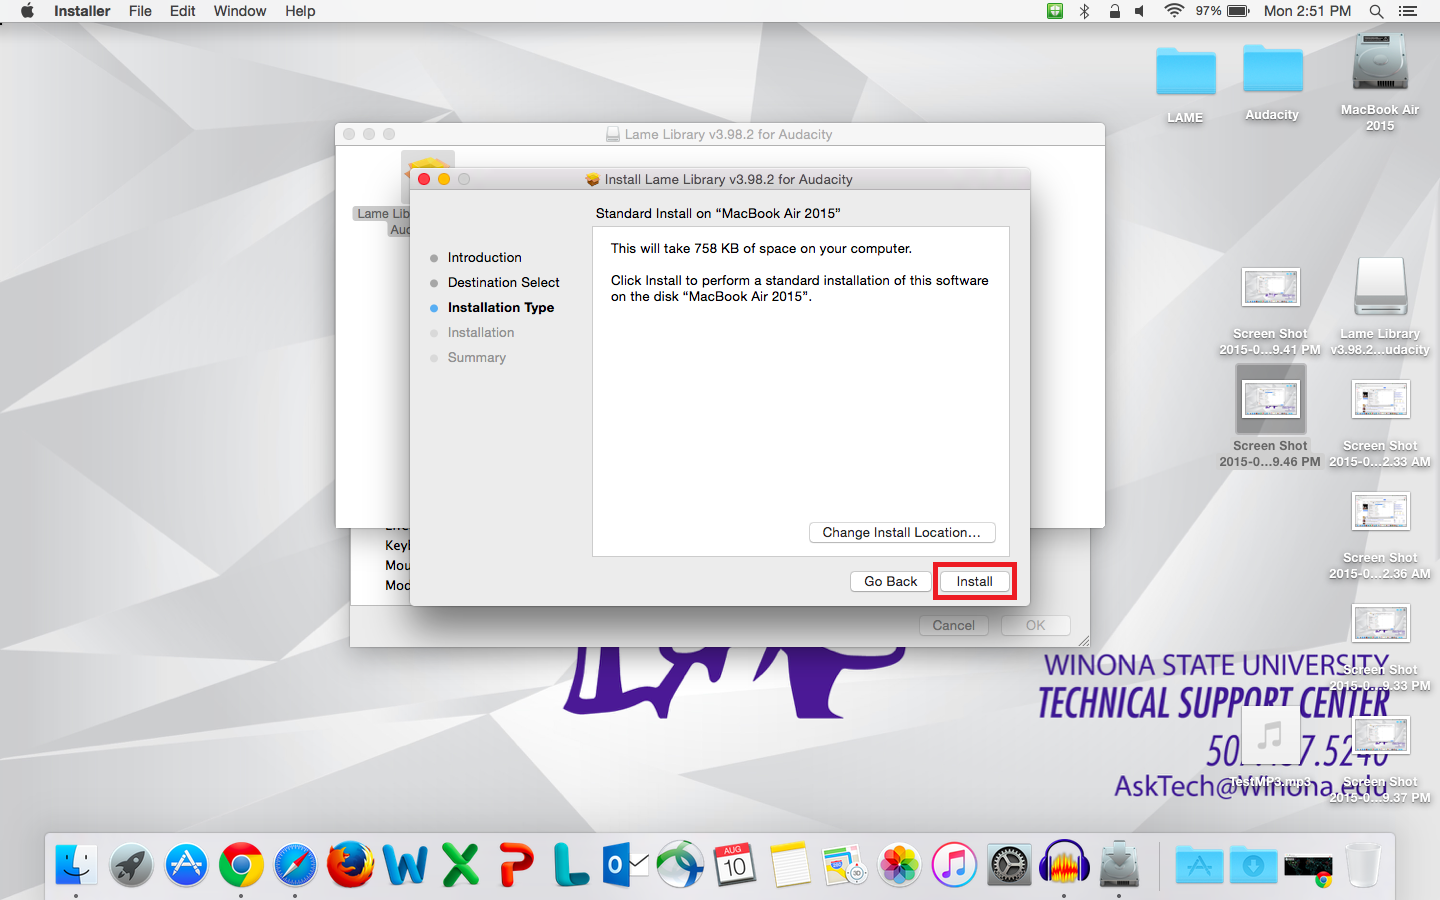Image resolution: width=1440 pixels, height=900 pixels.
Task: Launch Audacity from the dock
Action: (1064, 864)
